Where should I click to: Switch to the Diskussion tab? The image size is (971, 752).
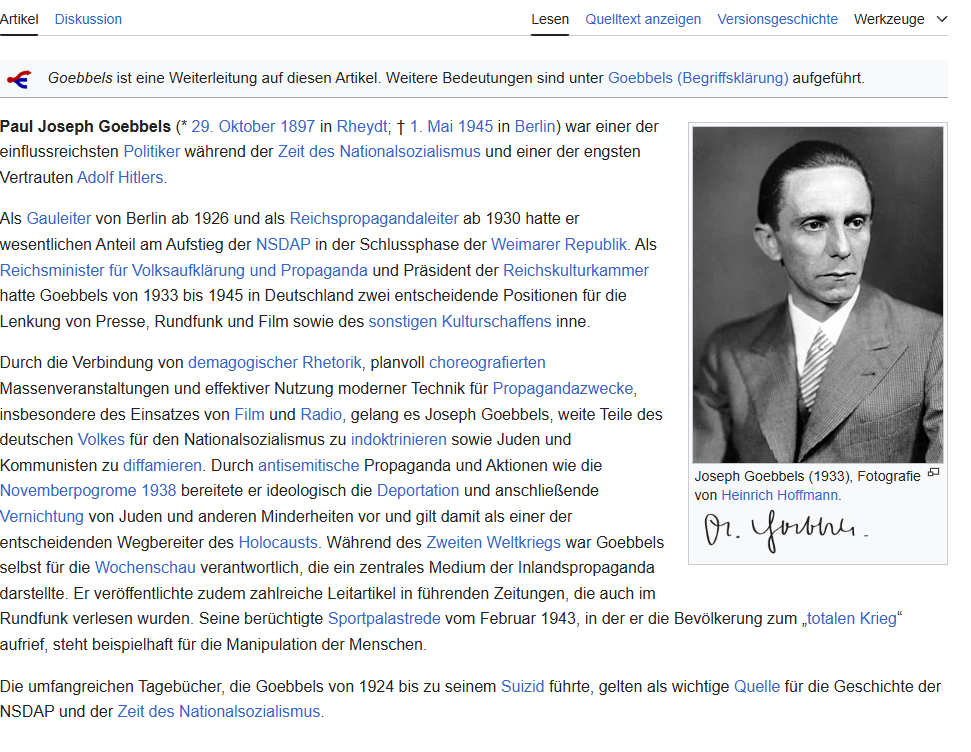coord(88,19)
